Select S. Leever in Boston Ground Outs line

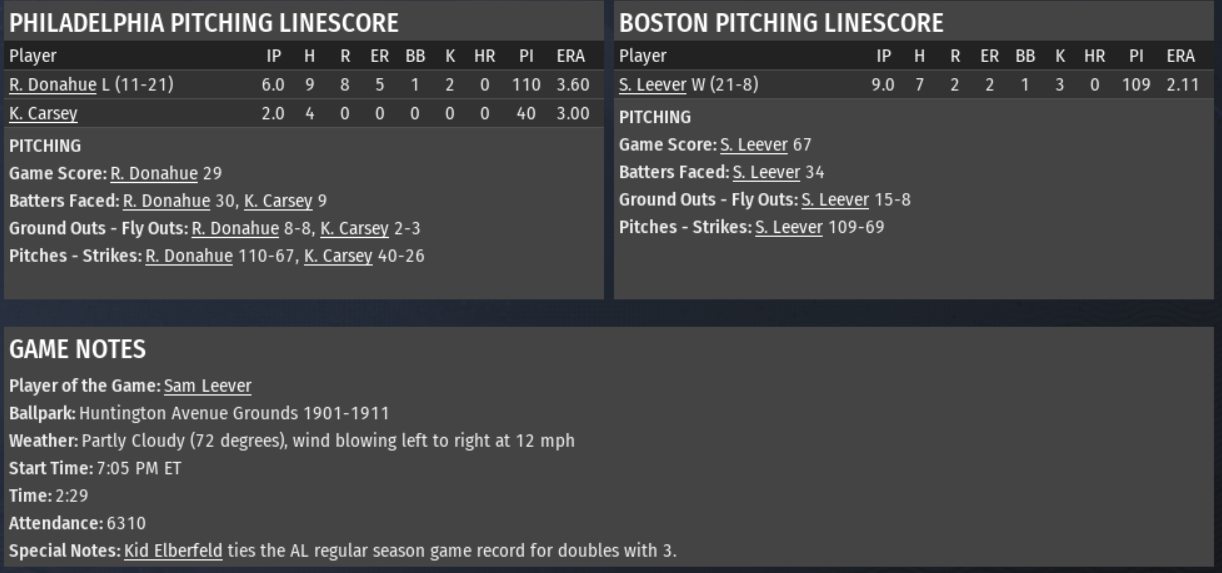[x=835, y=200]
